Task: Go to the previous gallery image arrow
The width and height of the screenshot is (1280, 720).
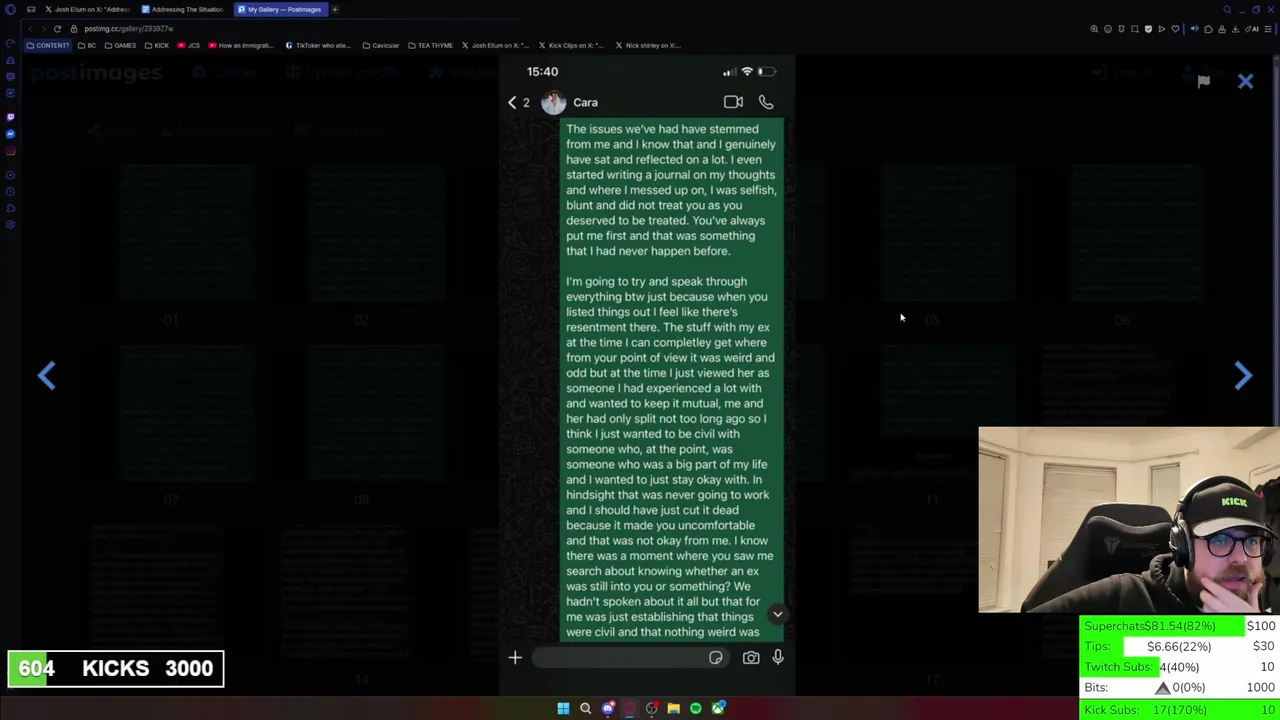Action: pos(46,375)
